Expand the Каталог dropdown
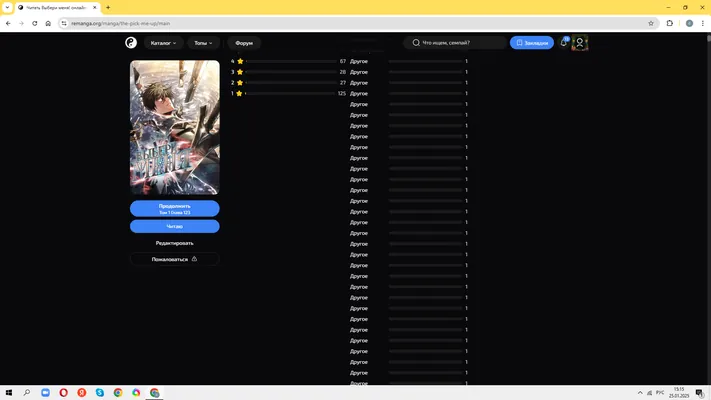 (x=163, y=43)
